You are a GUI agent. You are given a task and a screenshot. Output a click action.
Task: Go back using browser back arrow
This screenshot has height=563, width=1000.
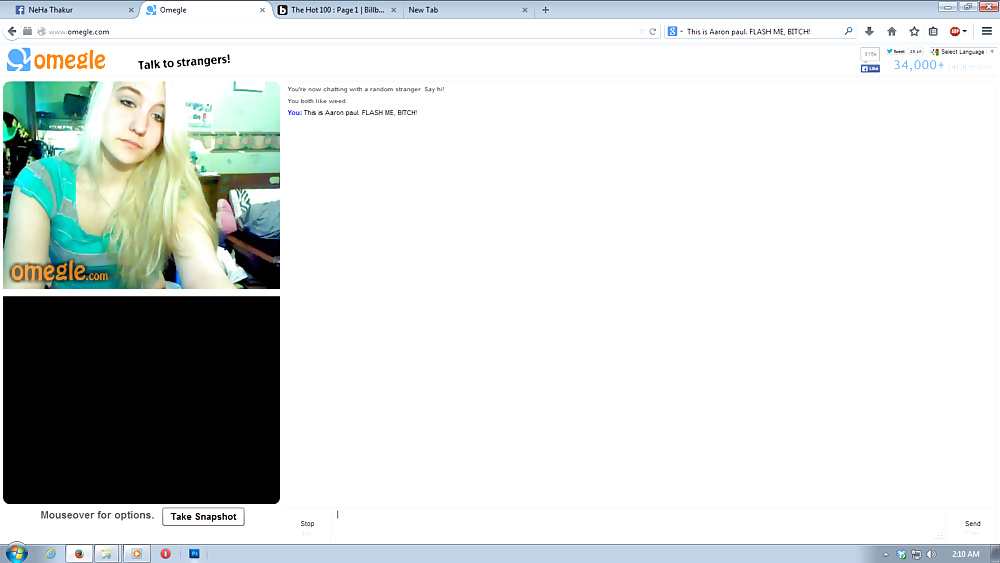11,31
